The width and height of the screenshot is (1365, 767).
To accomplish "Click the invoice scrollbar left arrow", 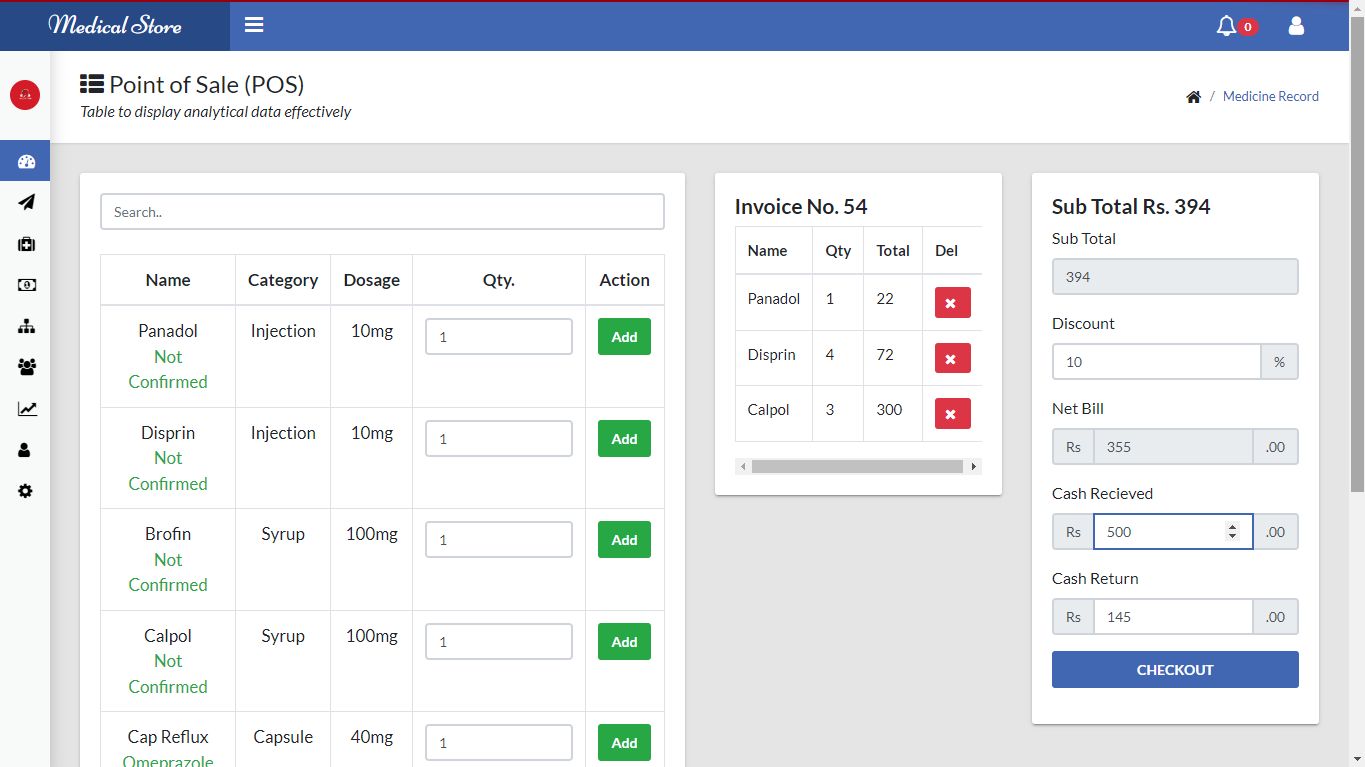I will pos(742,467).
